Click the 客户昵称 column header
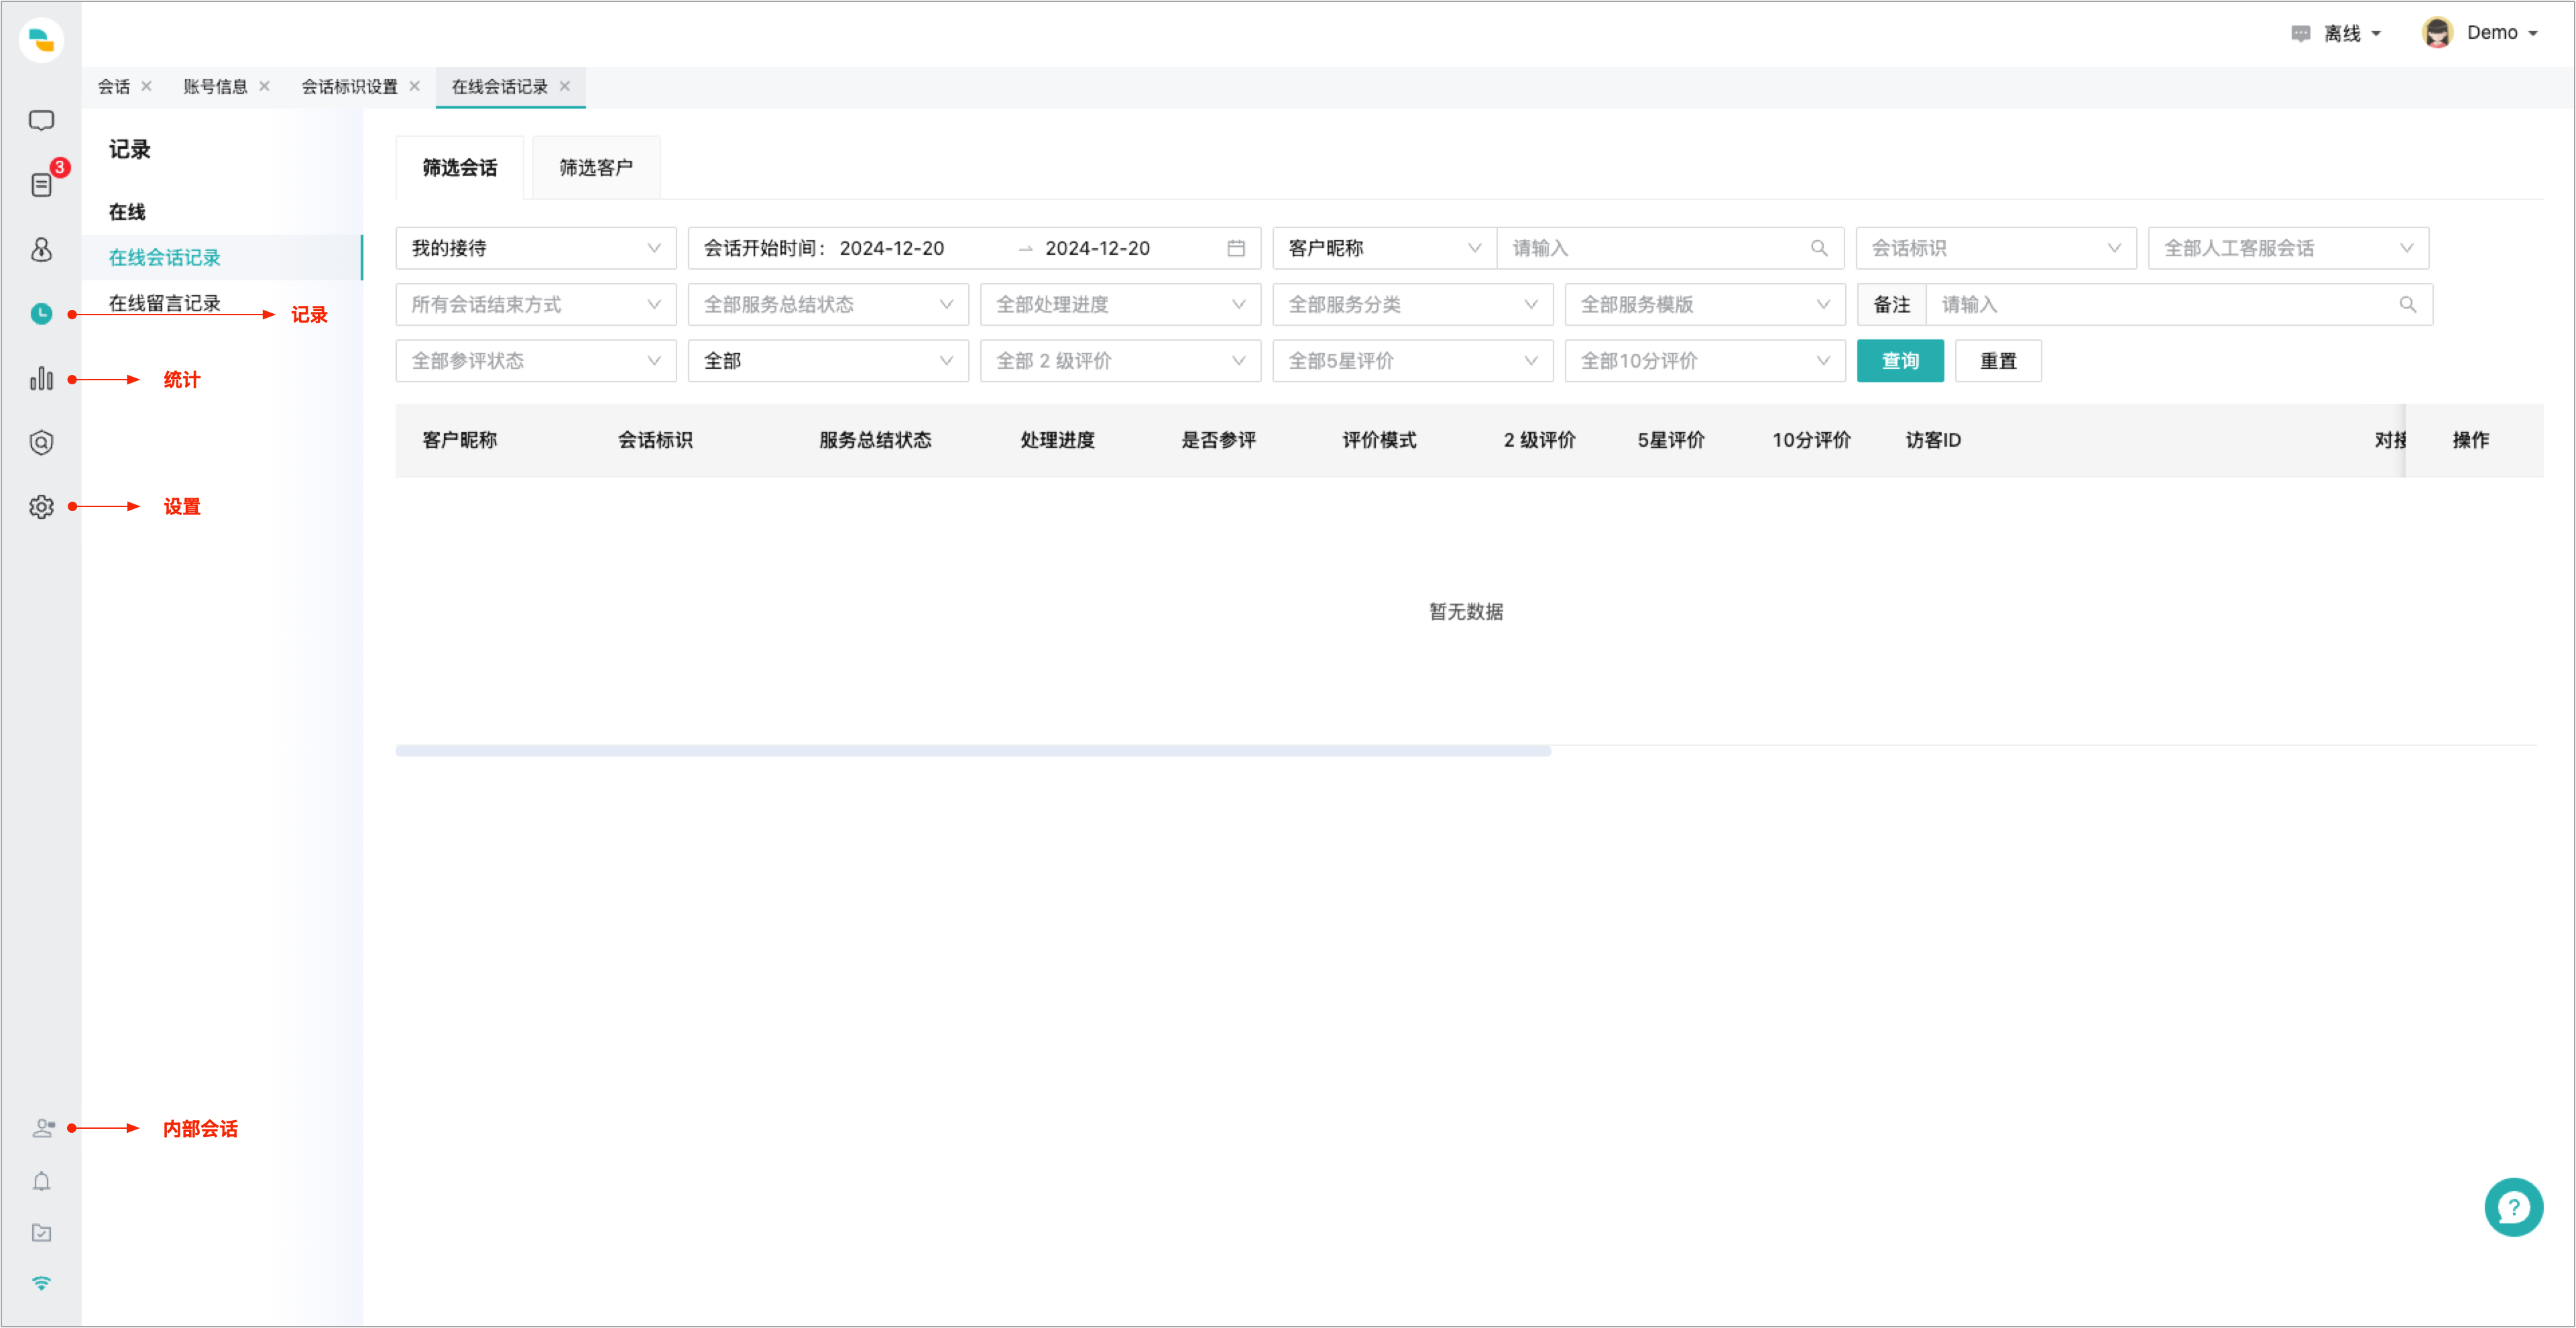The width and height of the screenshot is (2576, 1328). 460,440
